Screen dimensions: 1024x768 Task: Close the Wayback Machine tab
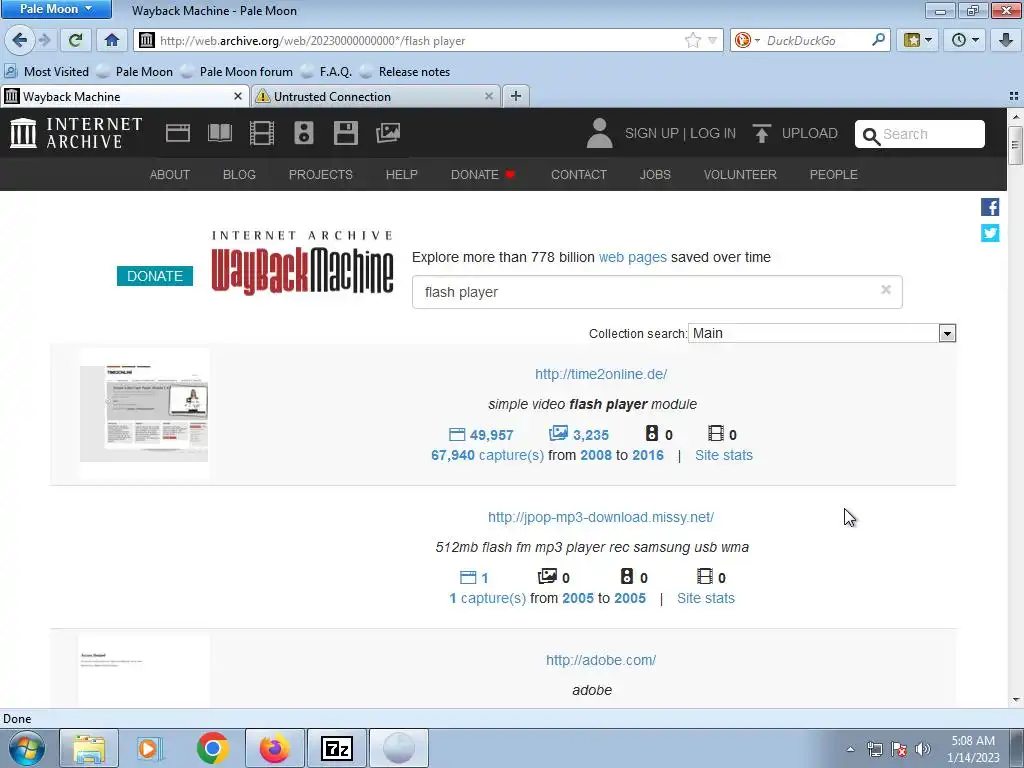pyautogui.click(x=238, y=97)
